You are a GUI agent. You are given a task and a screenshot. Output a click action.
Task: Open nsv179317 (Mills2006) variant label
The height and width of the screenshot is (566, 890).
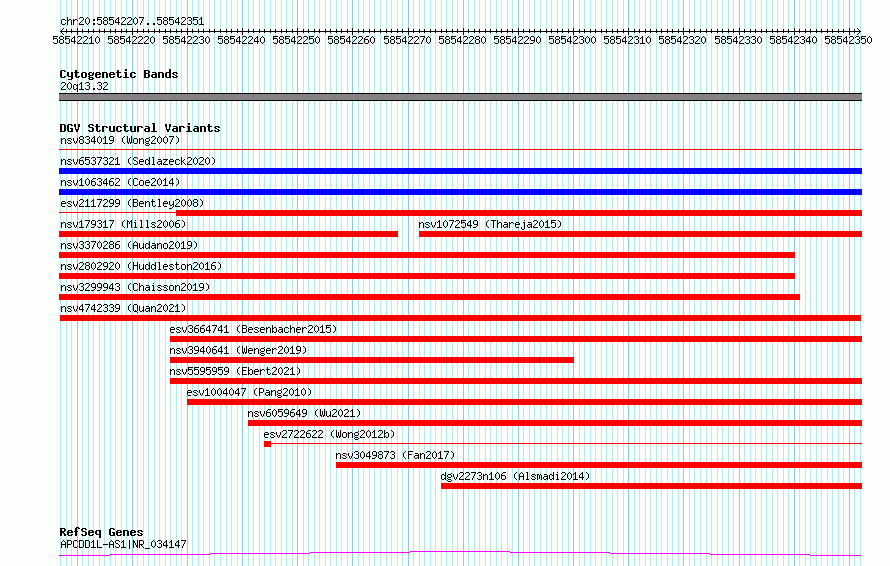point(123,224)
